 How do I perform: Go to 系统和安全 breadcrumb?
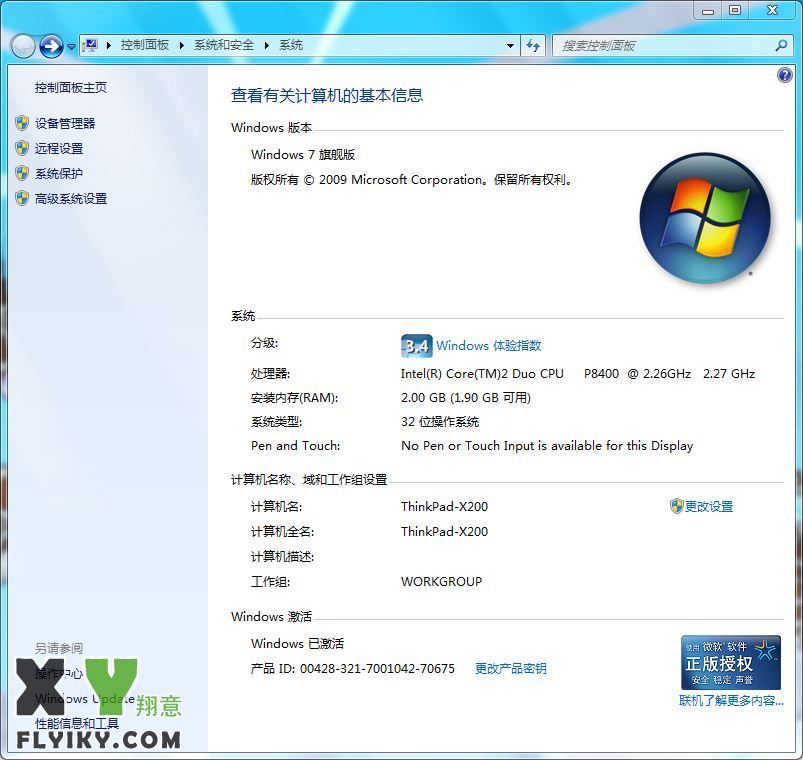224,45
